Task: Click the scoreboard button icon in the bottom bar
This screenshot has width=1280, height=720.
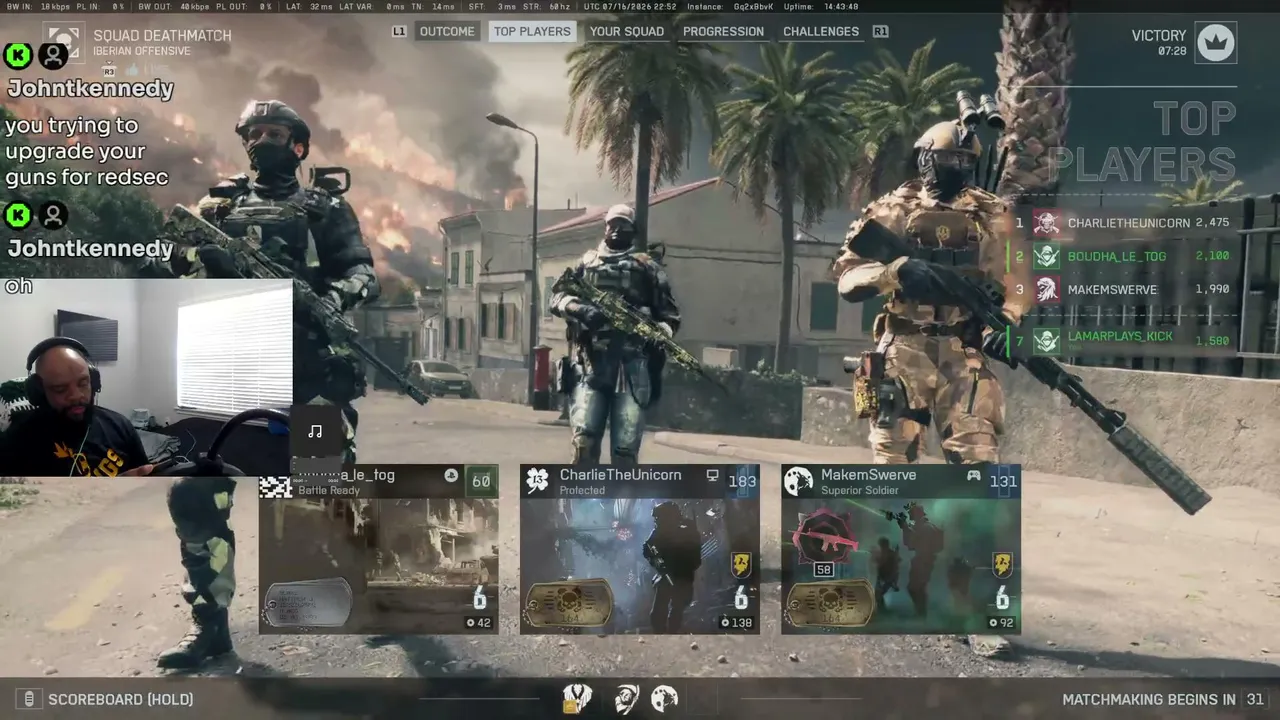Action: tap(30, 699)
